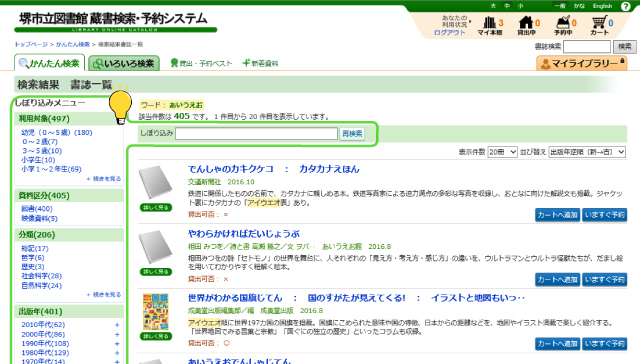This screenshot has width=640, height=364.
Task: Open the 表示件数 20冊 dropdown
Action: 502,152
